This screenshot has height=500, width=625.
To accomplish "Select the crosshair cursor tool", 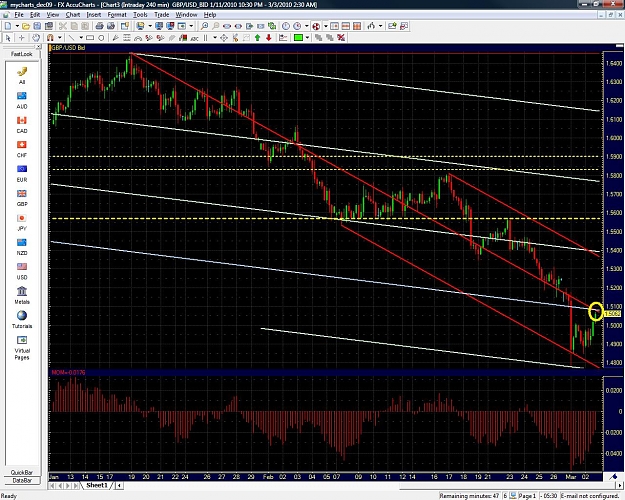I will pos(22,38).
